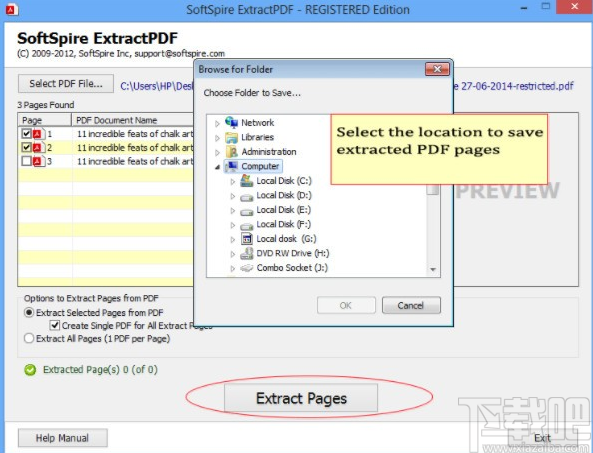This screenshot has width=593, height=453.
Task: Click the Local Disk (C:) drive icon
Action: click(x=247, y=181)
